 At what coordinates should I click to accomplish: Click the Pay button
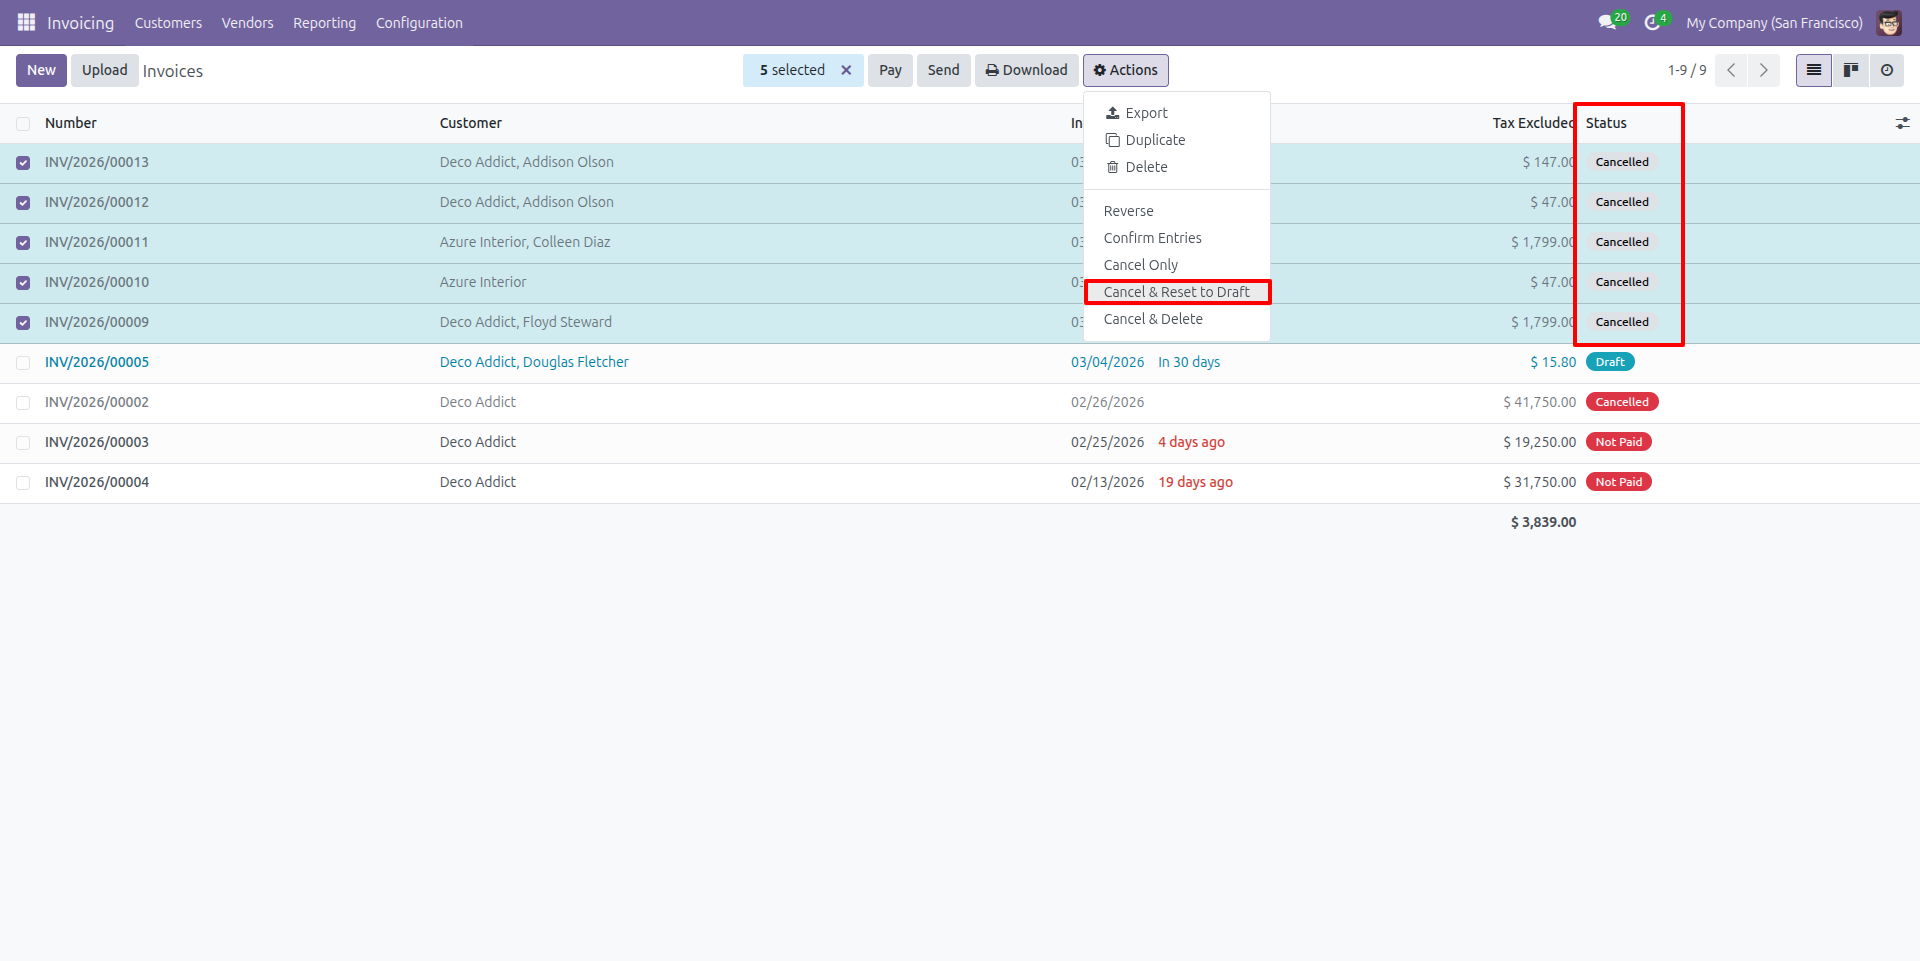pos(890,70)
